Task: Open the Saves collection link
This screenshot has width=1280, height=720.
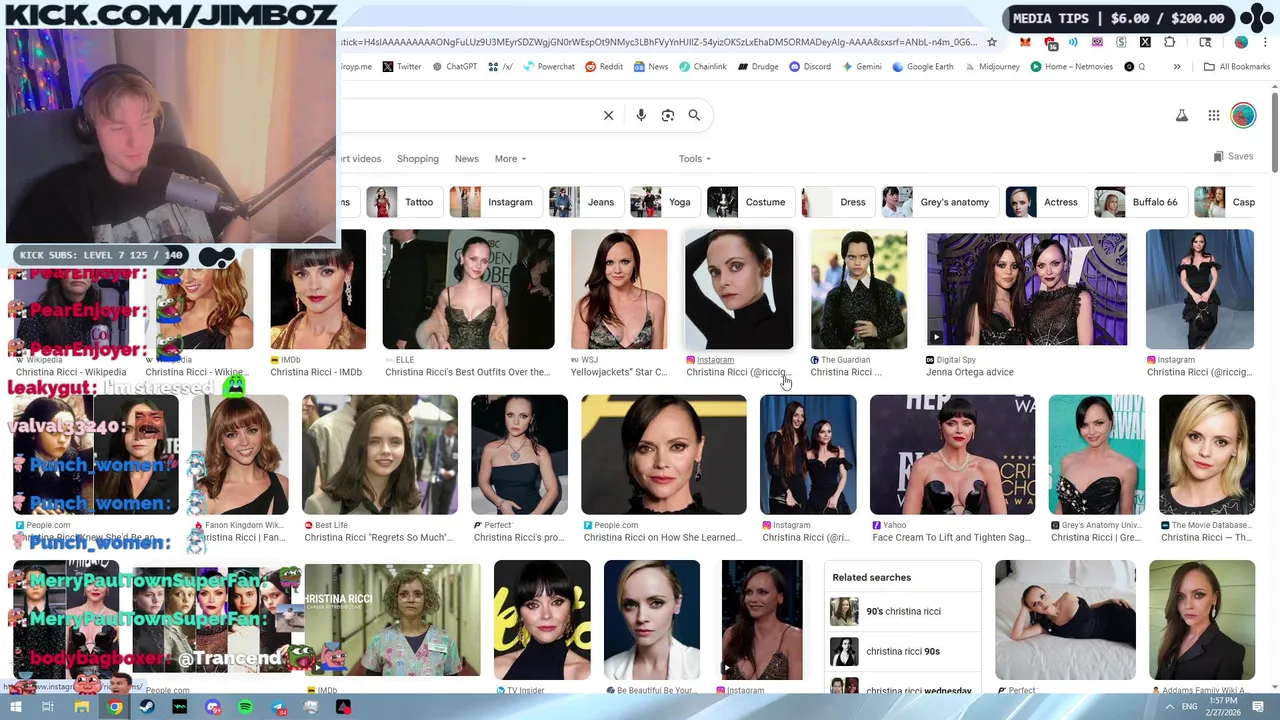Action: click(x=1233, y=157)
